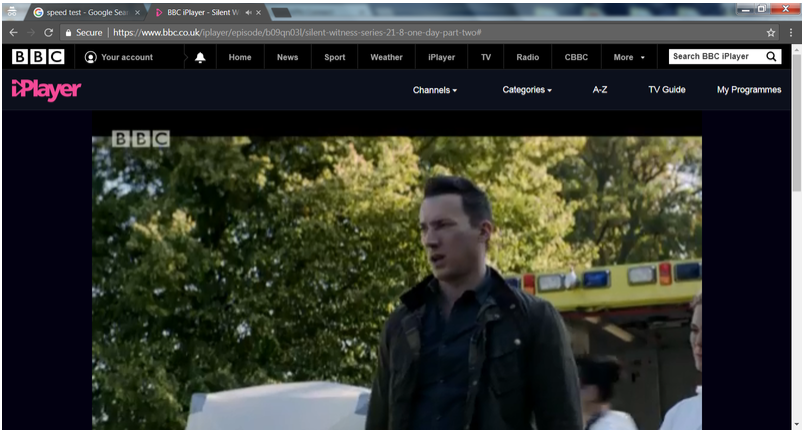Viewport: 806px width, 431px height.
Task: Expand the Categories dropdown
Action: [x=527, y=90]
